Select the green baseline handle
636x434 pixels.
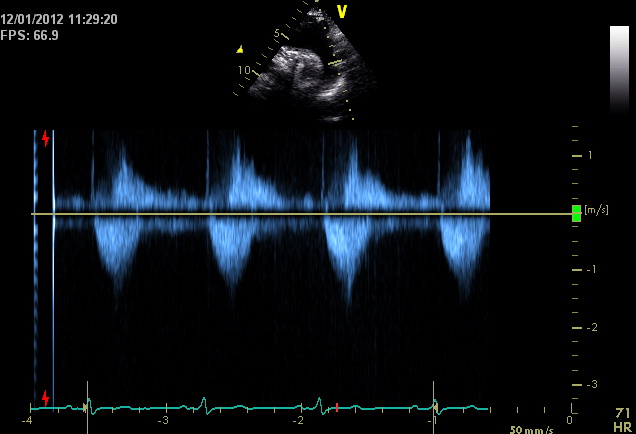pyautogui.click(x=576, y=213)
